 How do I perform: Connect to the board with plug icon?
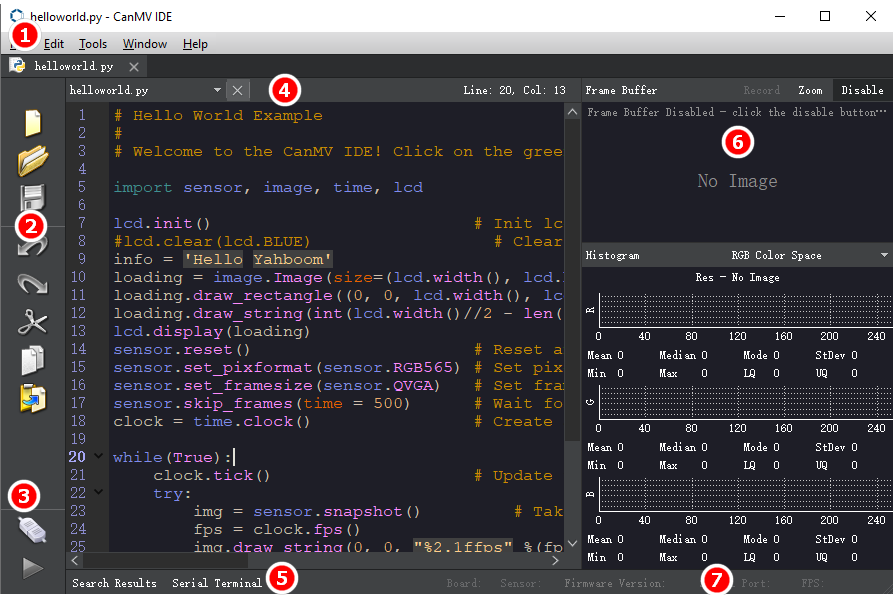point(33,529)
